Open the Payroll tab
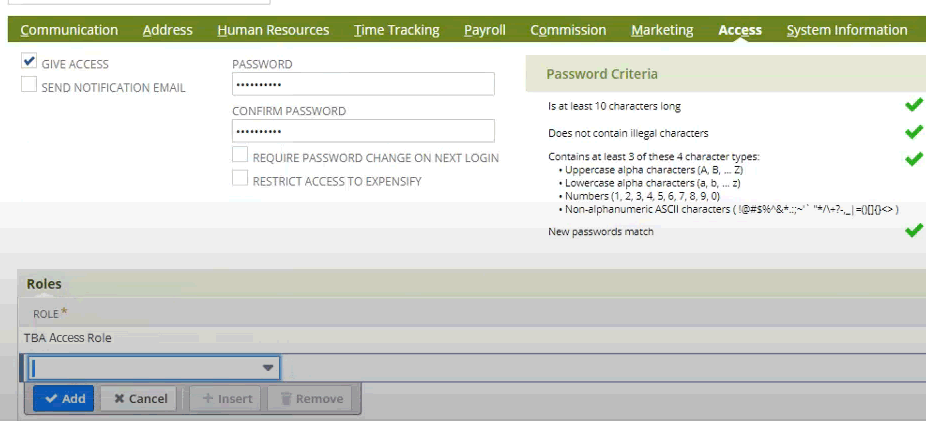This screenshot has width=926, height=421. tap(485, 30)
